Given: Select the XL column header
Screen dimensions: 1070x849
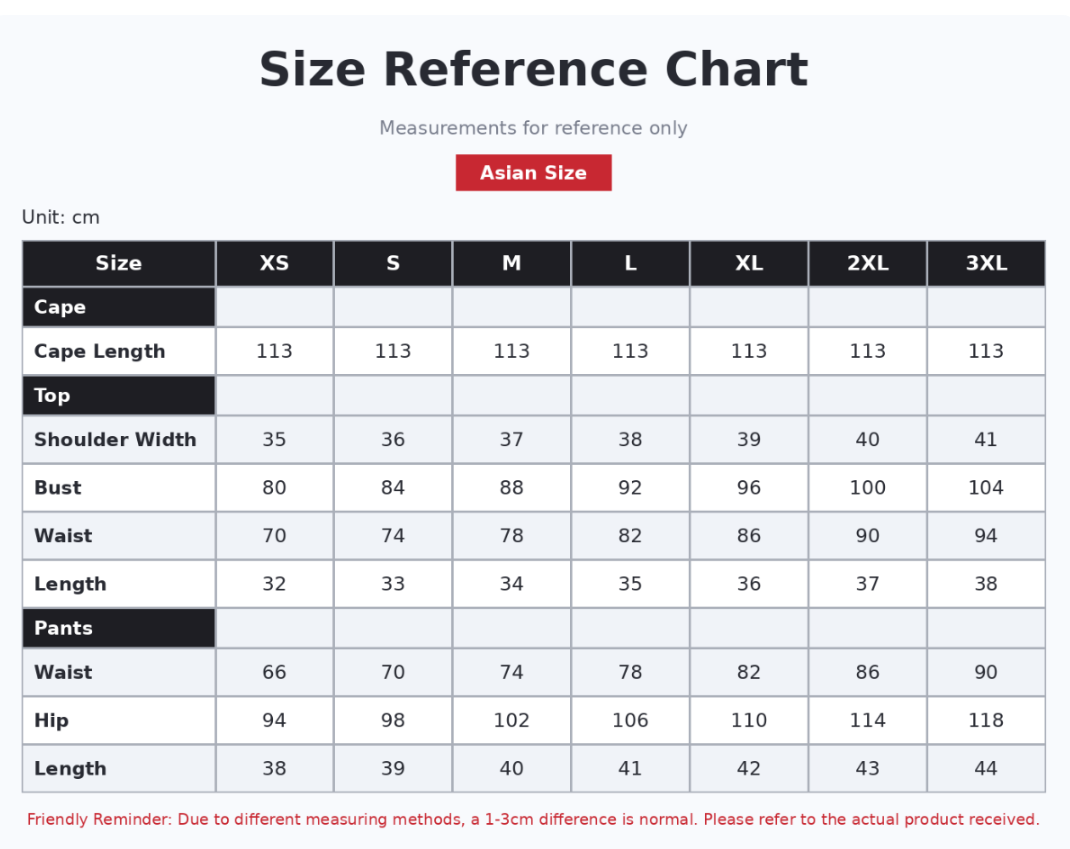Looking at the screenshot, I should click(x=749, y=263).
